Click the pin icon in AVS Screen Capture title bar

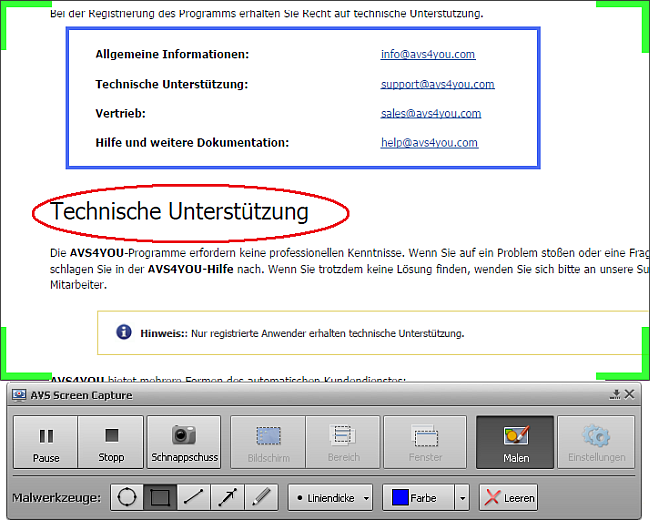tap(615, 394)
